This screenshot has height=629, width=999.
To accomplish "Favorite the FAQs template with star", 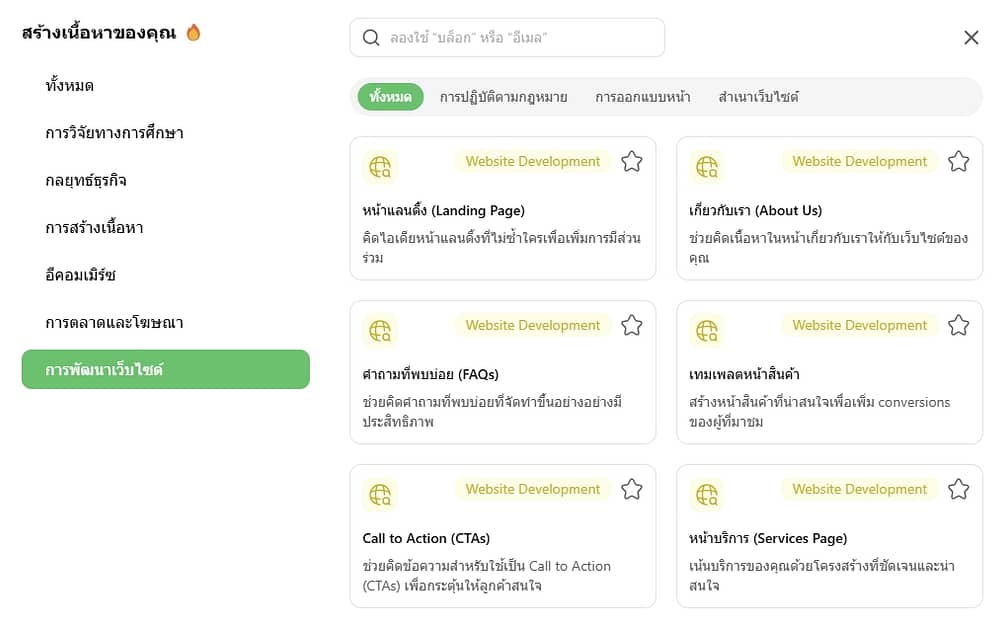I will [x=631, y=326].
